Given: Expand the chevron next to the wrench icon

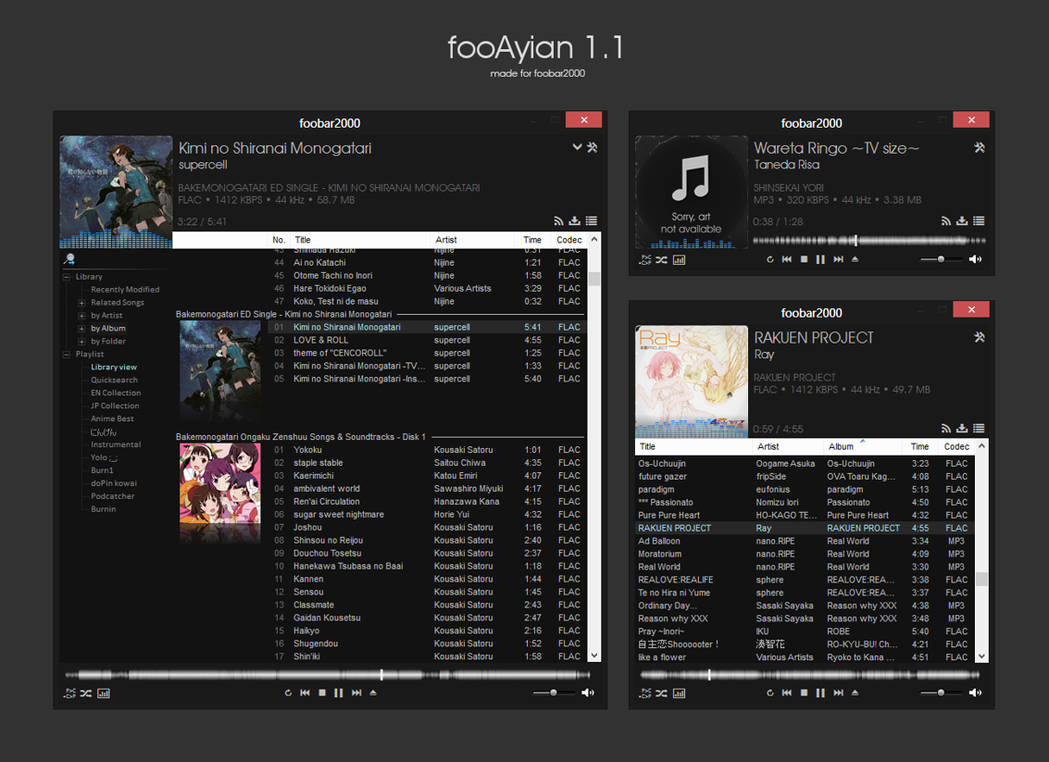Looking at the screenshot, I should point(577,146).
